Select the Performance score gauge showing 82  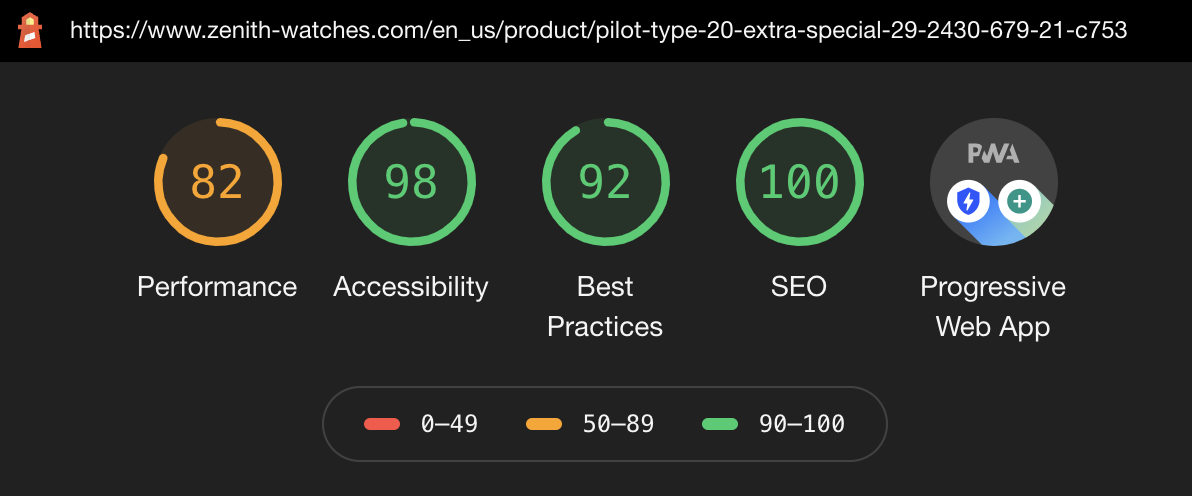pyautogui.click(x=217, y=182)
